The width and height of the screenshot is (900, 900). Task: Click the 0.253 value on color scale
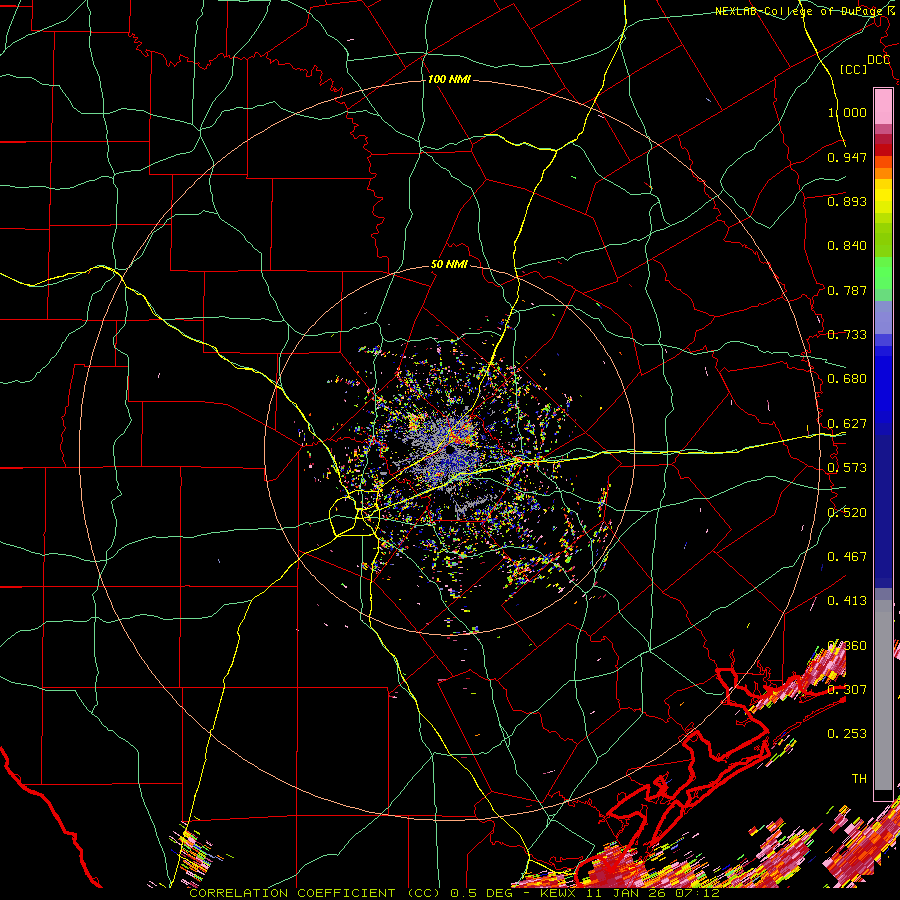pos(847,734)
